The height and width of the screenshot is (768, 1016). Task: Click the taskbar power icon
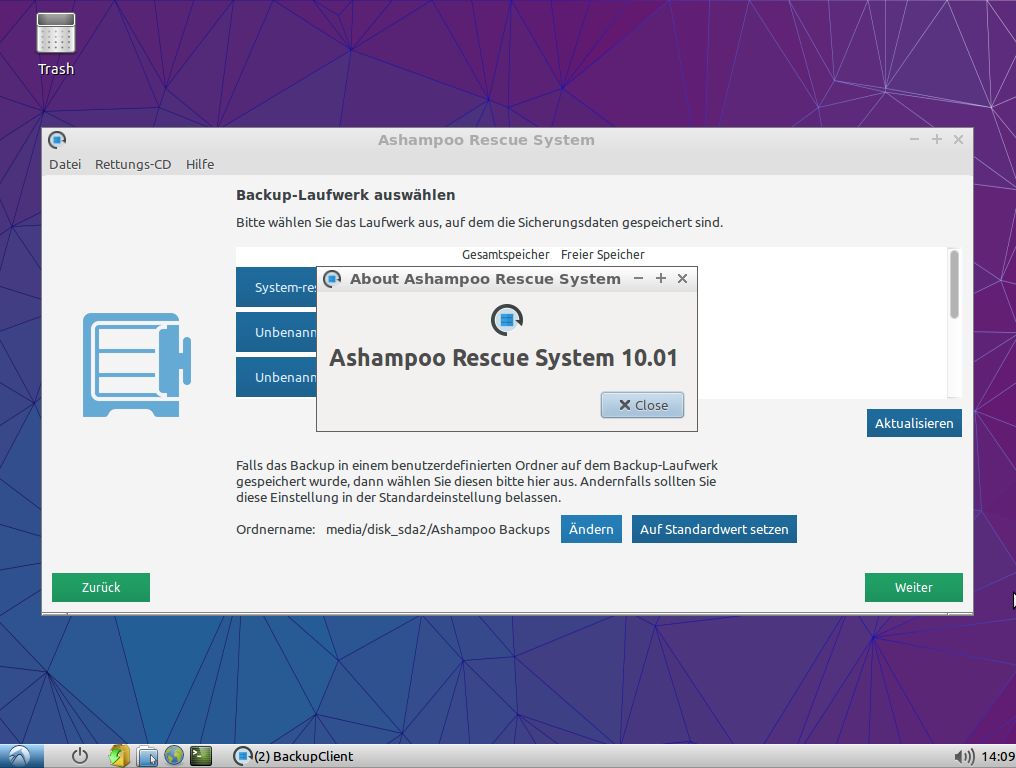(80, 756)
